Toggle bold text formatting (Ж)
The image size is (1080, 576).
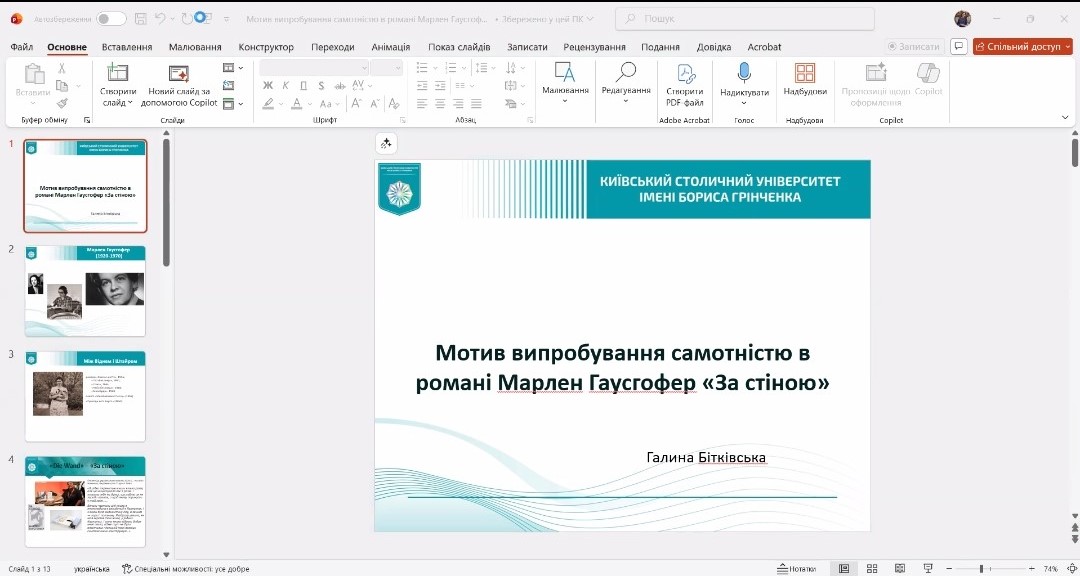tap(268, 86)
